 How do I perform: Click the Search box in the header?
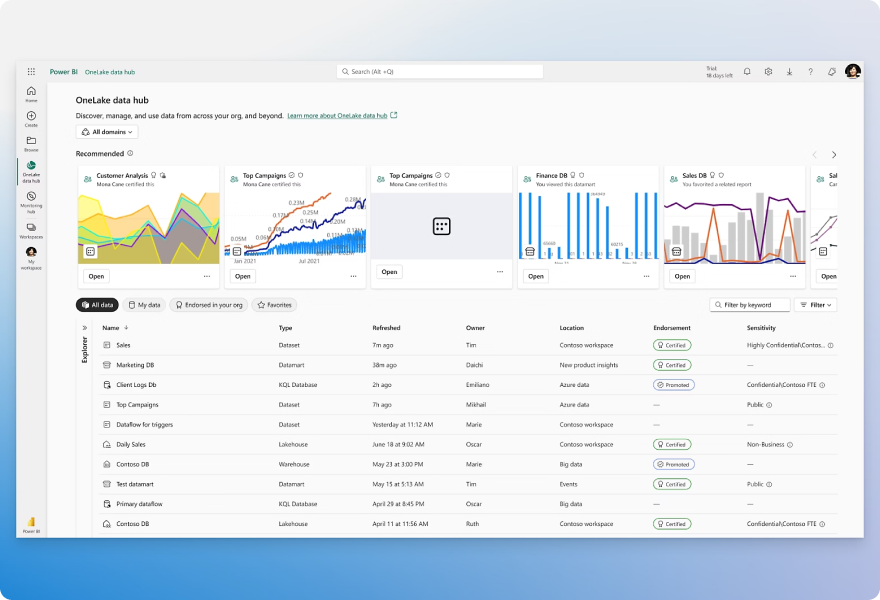(440, 71)
